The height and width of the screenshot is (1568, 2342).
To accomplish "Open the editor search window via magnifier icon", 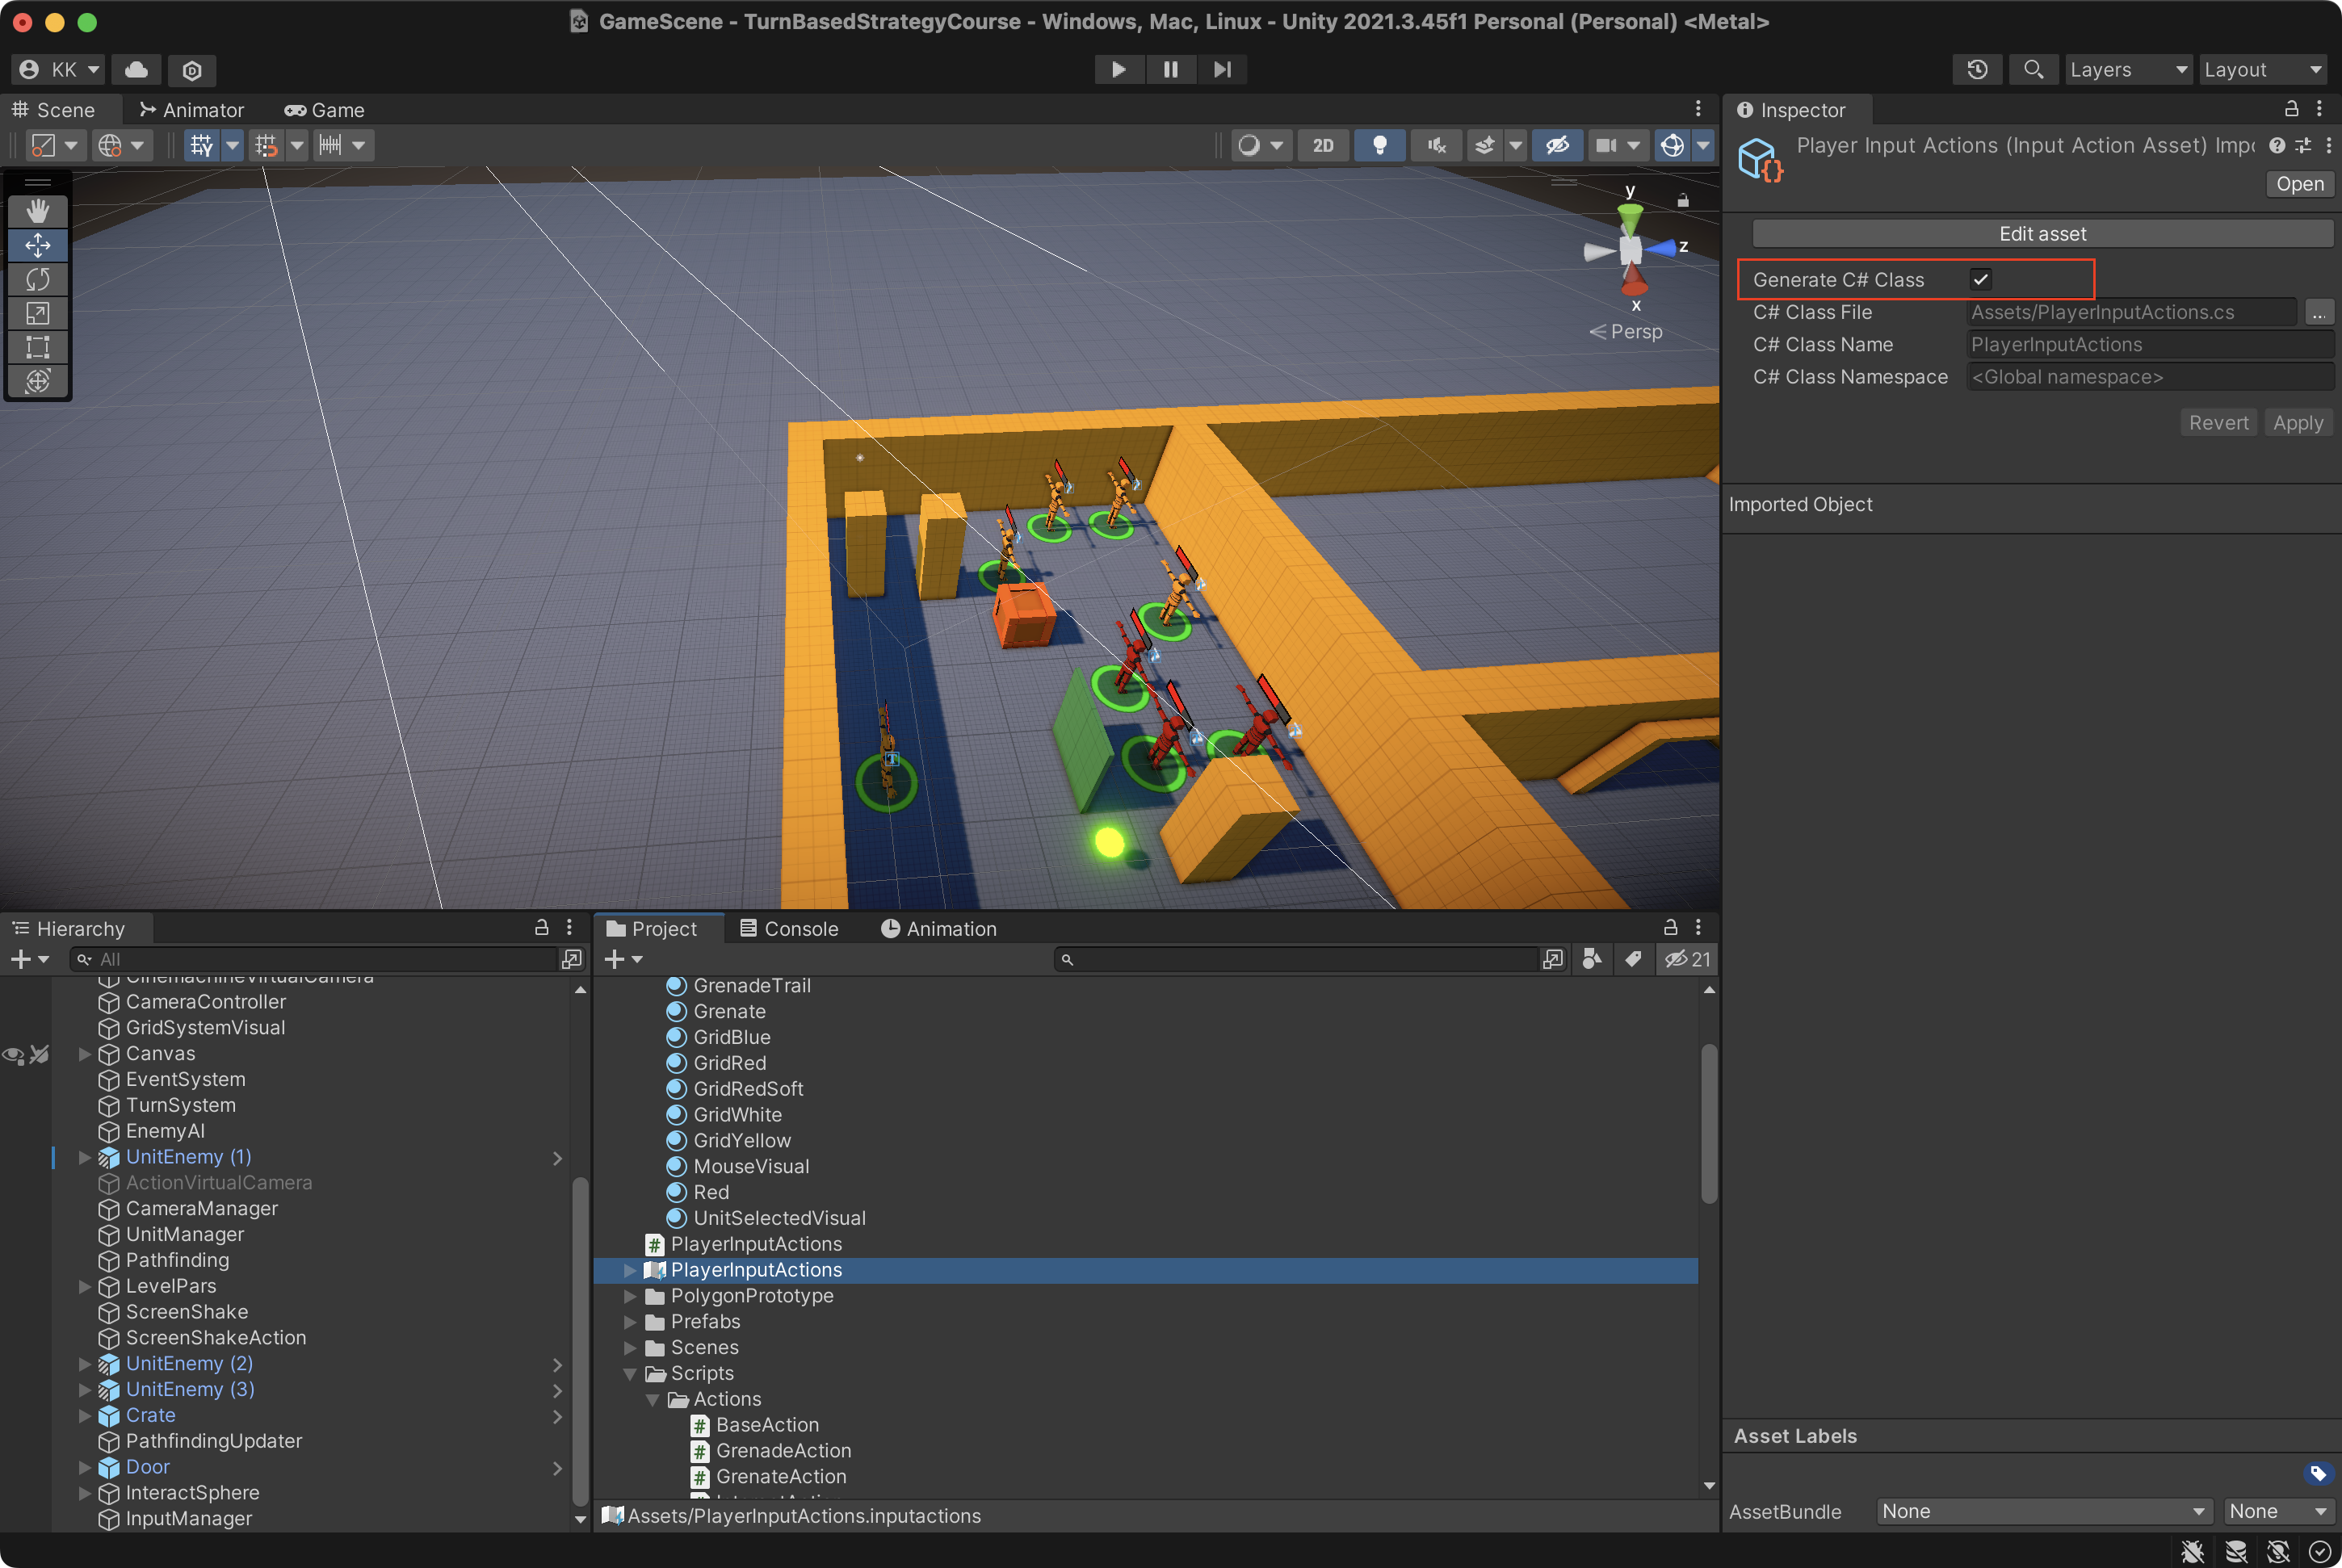I will 2033,70.
